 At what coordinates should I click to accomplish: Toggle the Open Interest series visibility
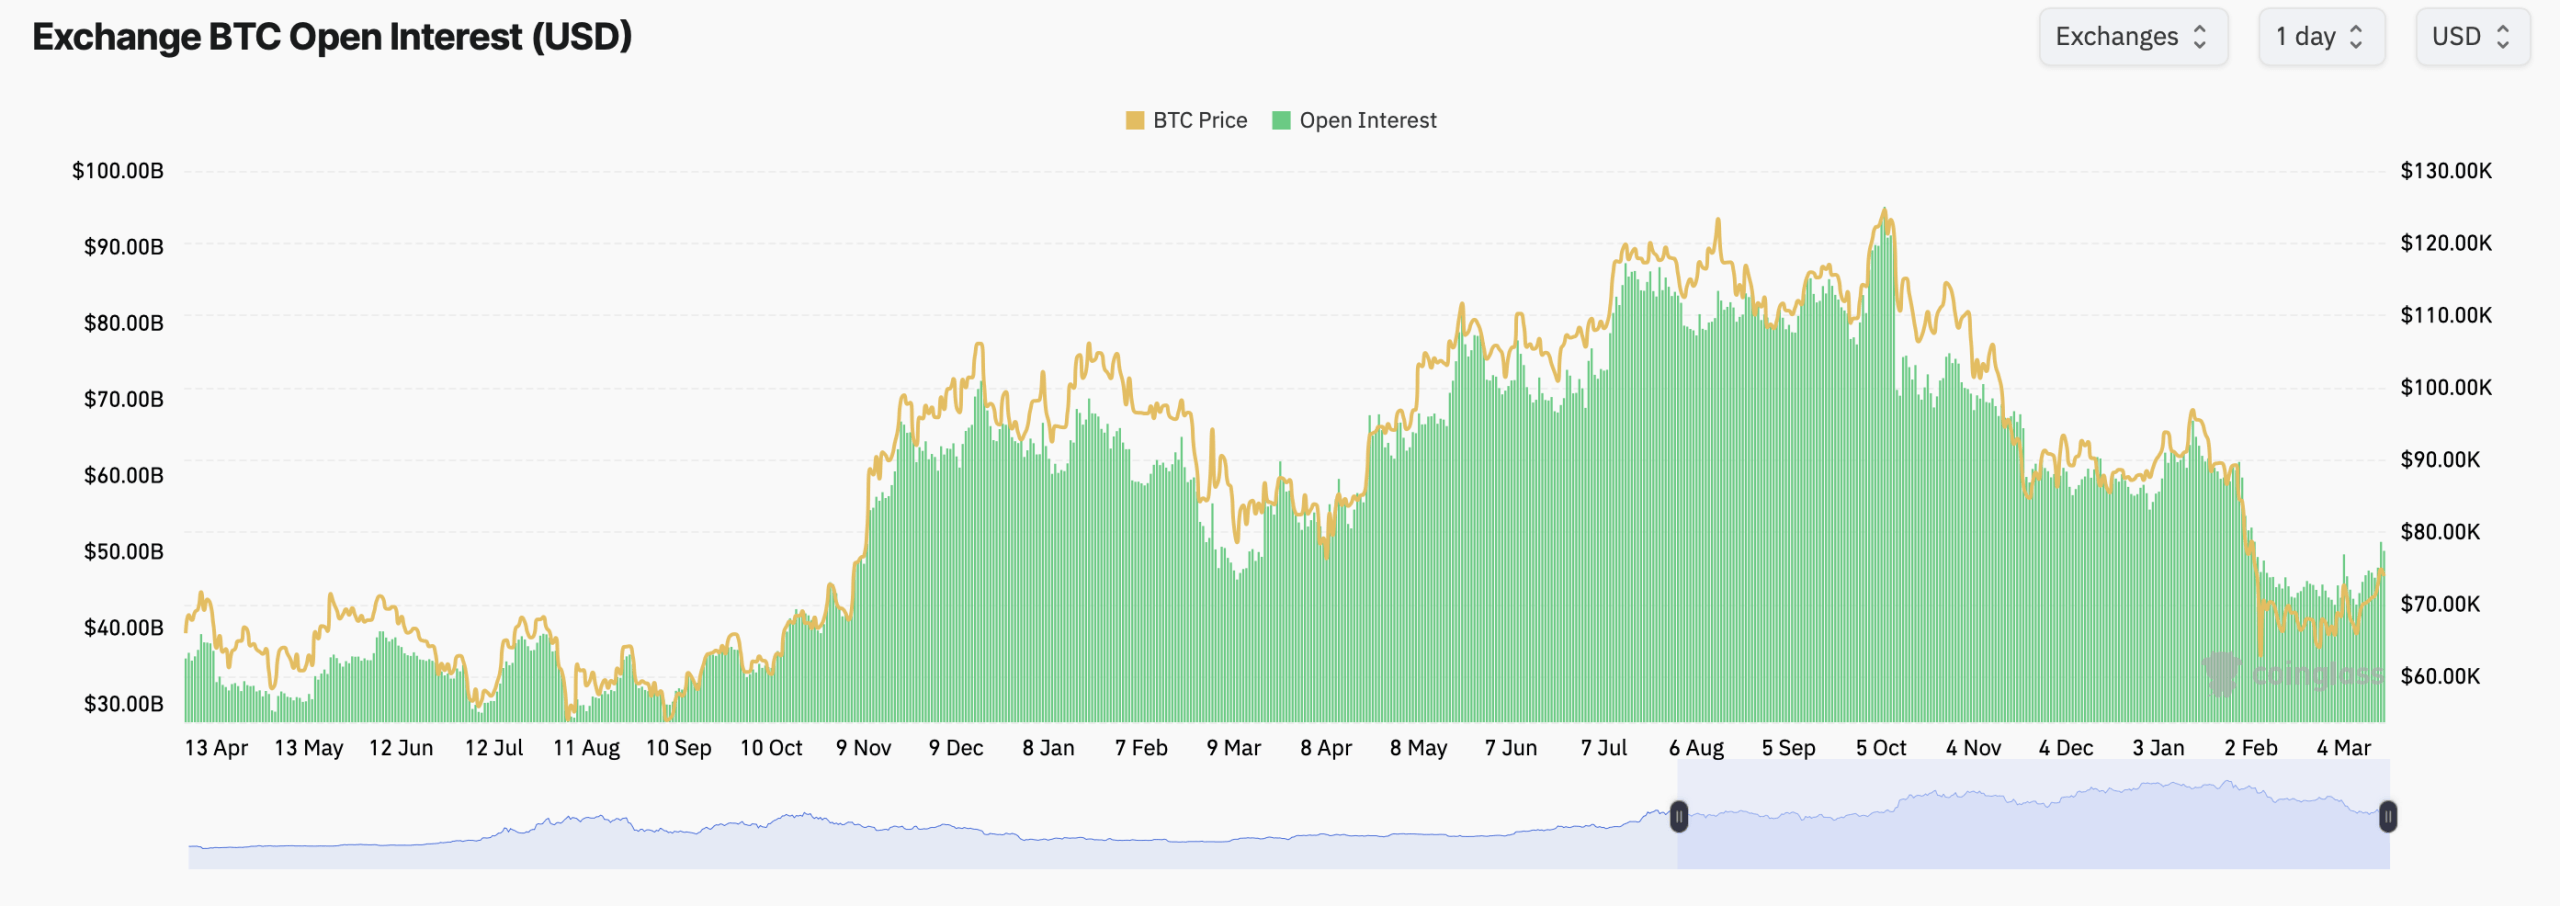tap(1367, 120)
